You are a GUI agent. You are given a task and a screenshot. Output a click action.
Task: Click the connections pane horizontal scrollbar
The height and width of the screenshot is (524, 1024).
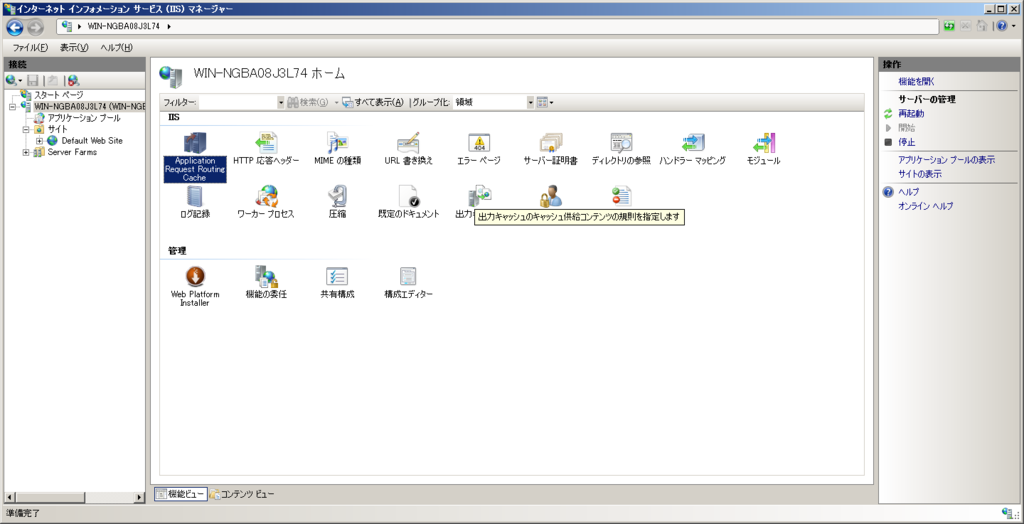(x=75, y=496)
